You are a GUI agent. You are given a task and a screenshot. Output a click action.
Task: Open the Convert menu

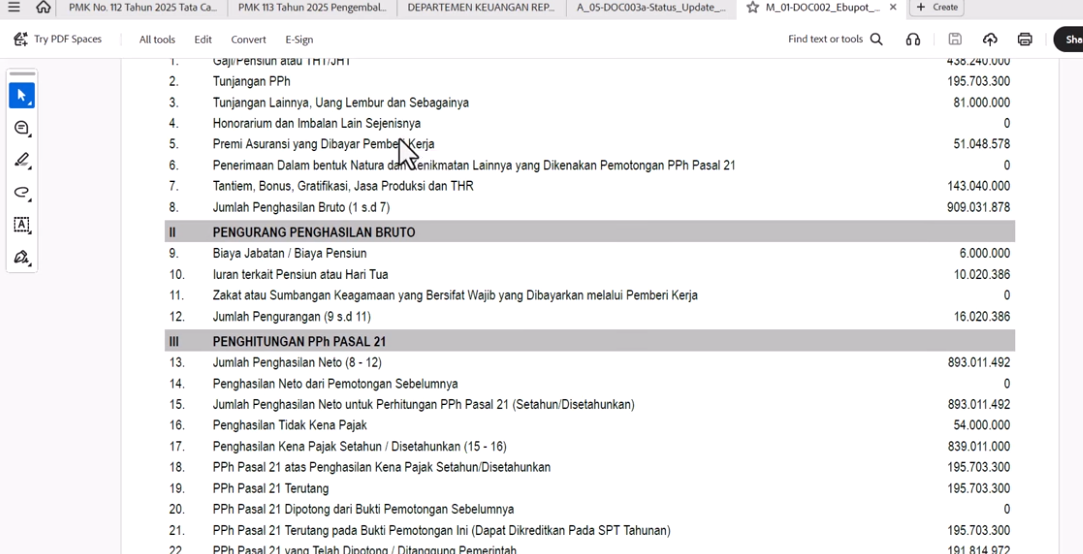(248, 39)
